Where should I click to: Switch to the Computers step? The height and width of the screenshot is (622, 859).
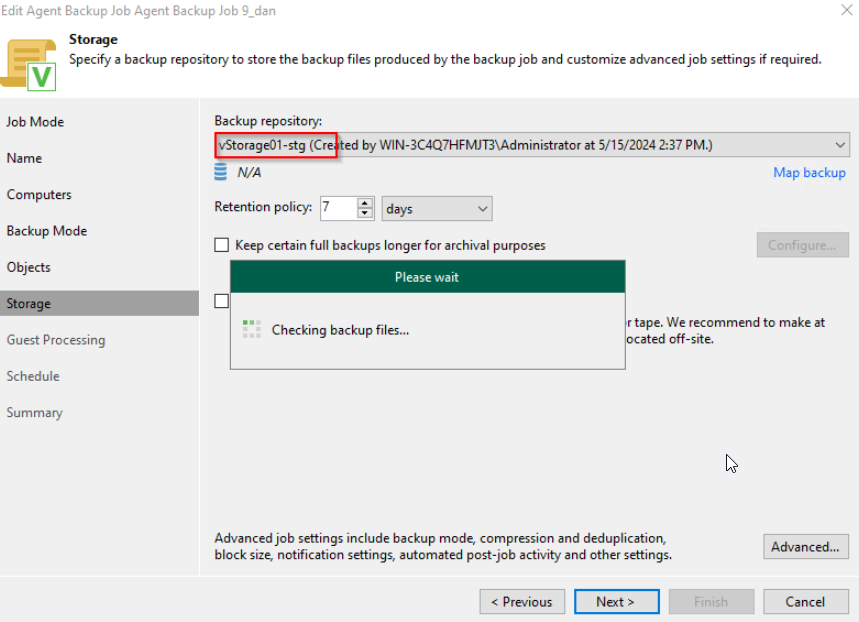point(39,195)
